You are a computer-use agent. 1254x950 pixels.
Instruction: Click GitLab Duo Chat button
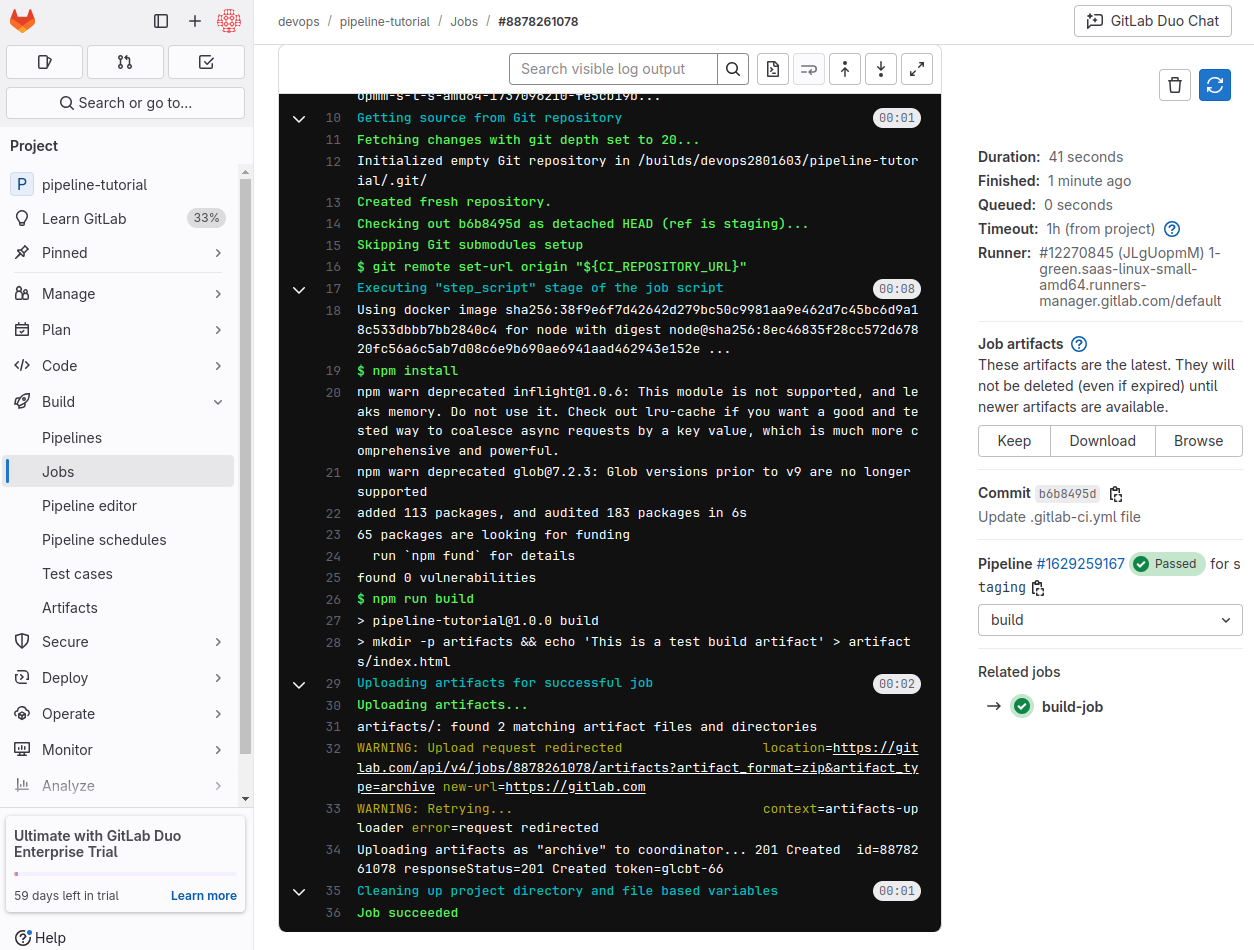tap(1153, 21)
